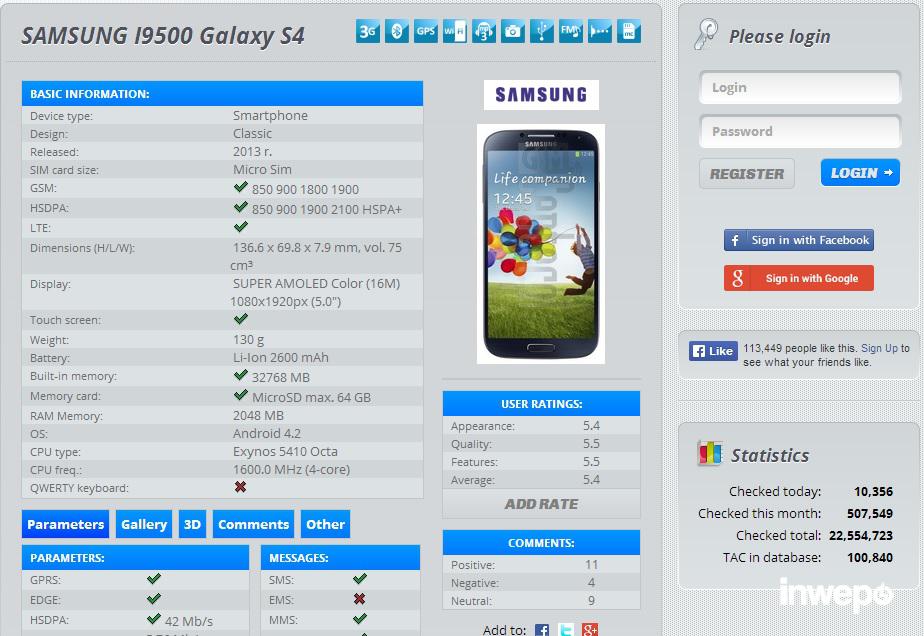Click the green check in the Built-in memory row
Screen dimensions: 924x636
tap(240, 375)
